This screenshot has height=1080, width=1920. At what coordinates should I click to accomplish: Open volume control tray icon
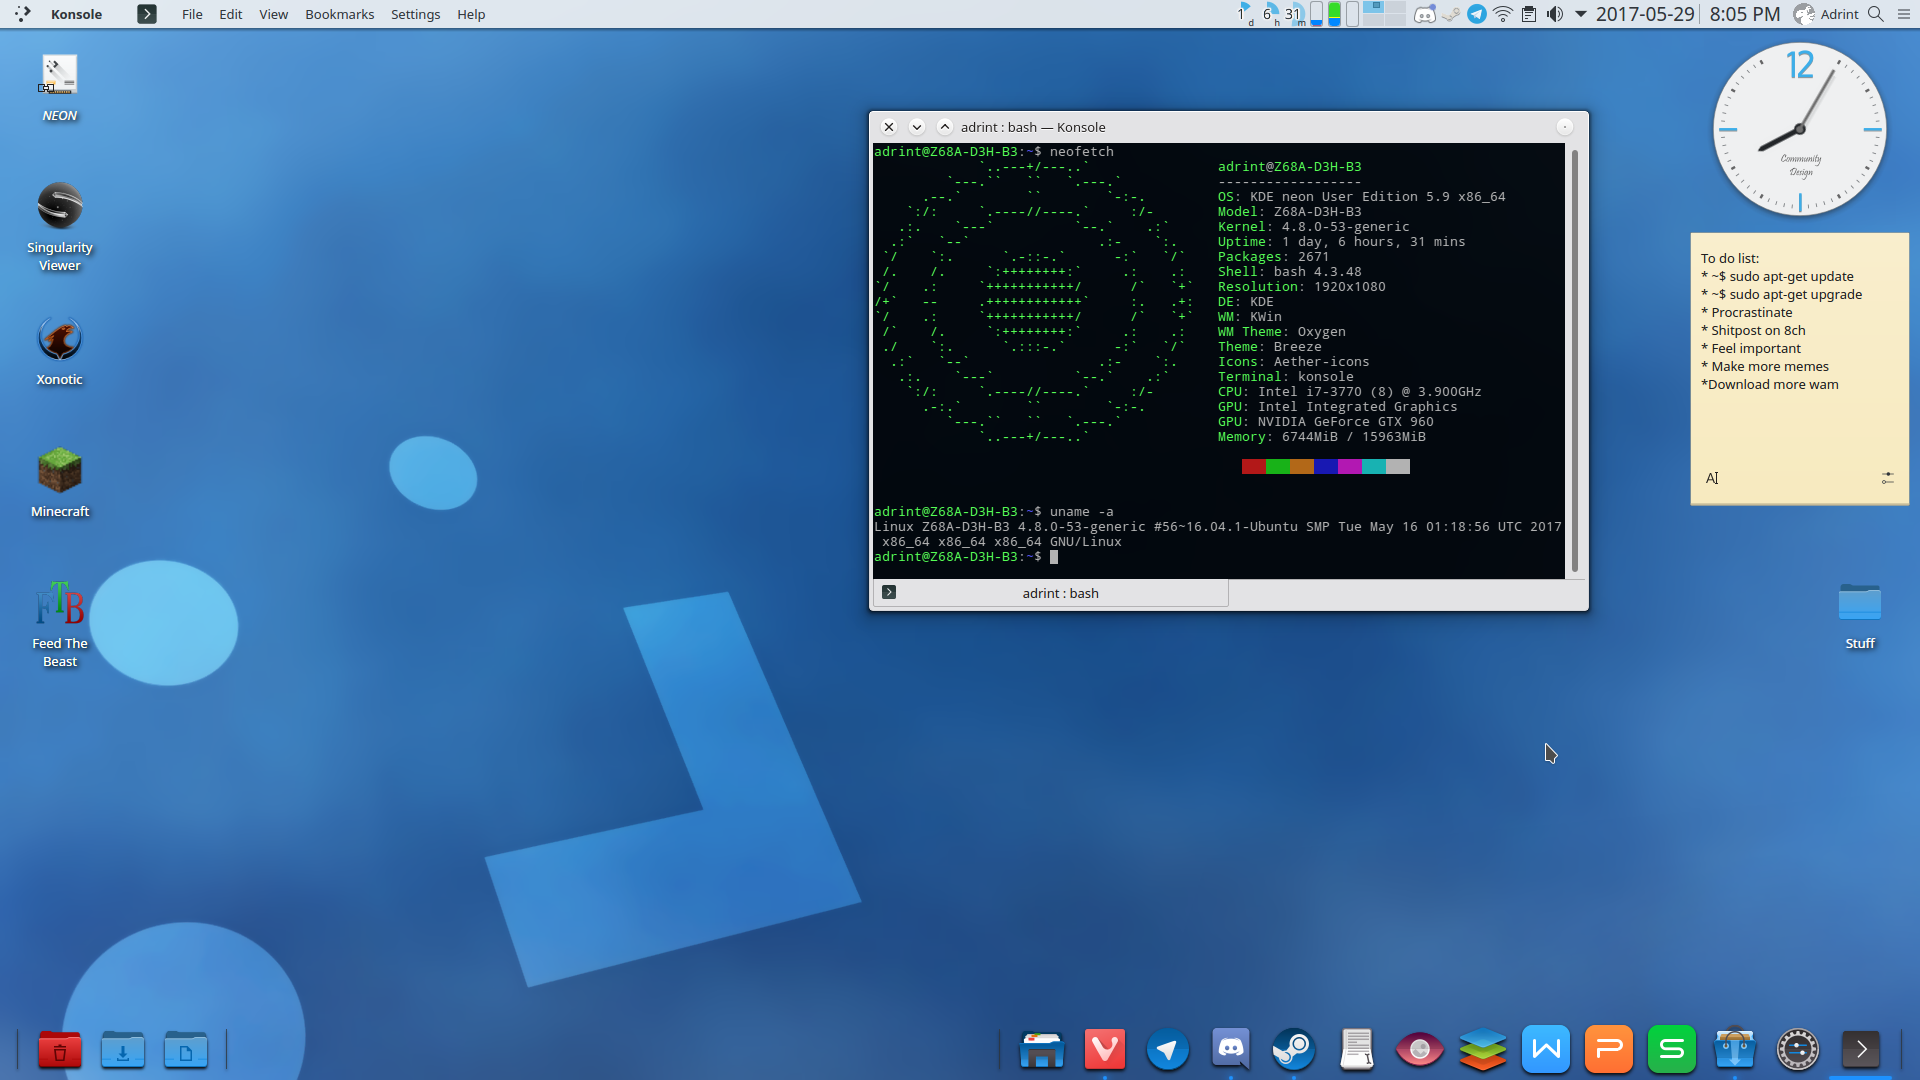(x=1555, y=14)
